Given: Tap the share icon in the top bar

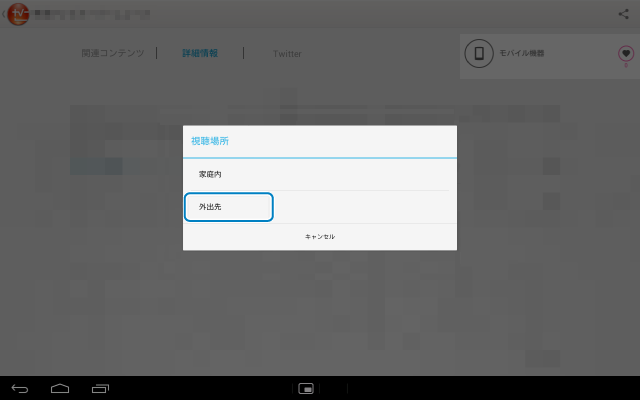Looking at the screenshot, I should point(624,14).
